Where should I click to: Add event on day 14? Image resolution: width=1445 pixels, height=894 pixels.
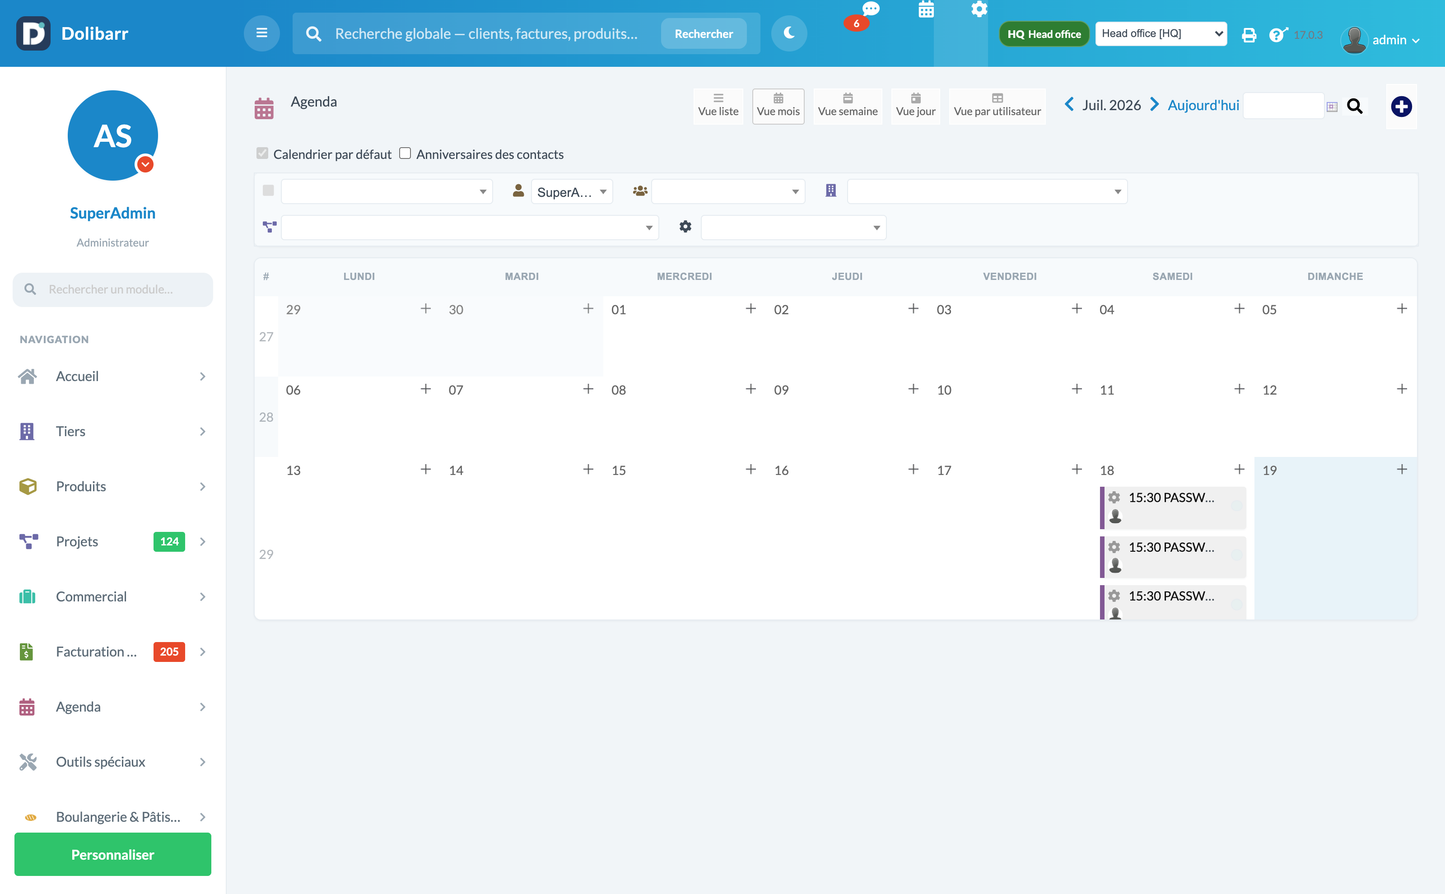tap(588, 469)
